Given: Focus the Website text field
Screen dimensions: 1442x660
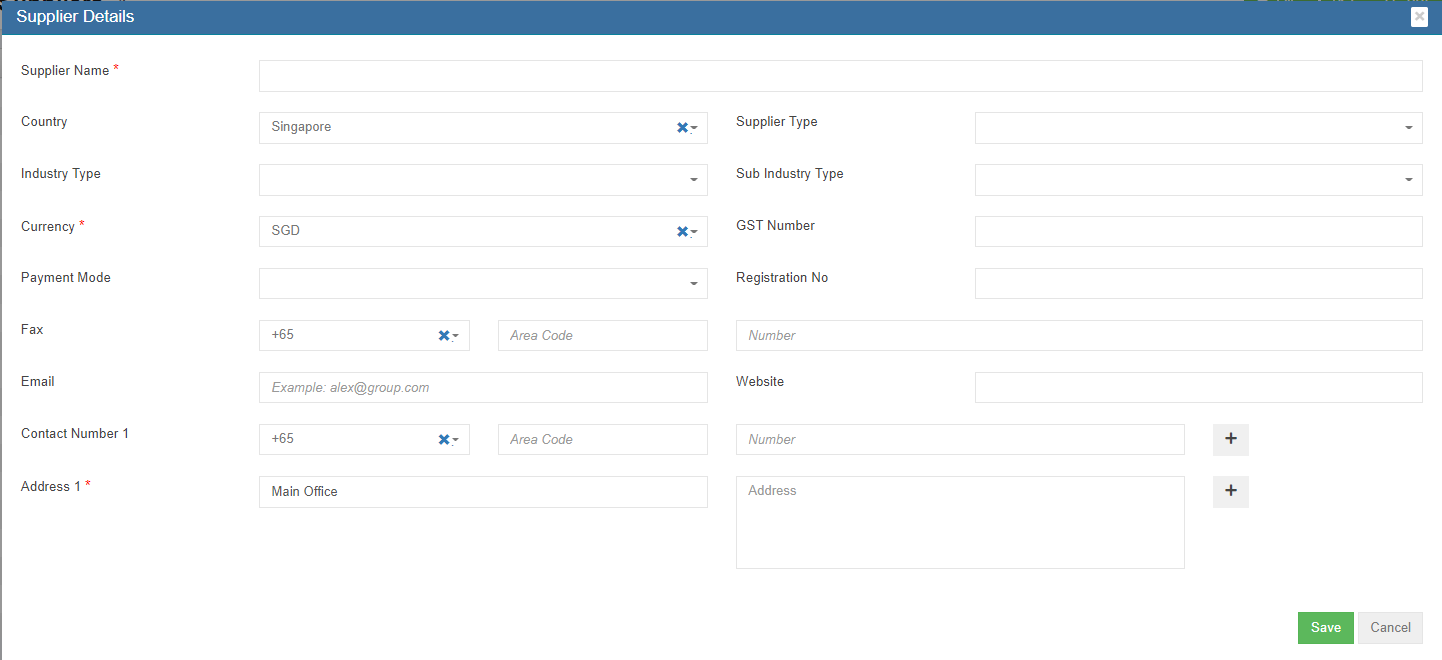Looking at the screenshot, I should pos(1198,387).
